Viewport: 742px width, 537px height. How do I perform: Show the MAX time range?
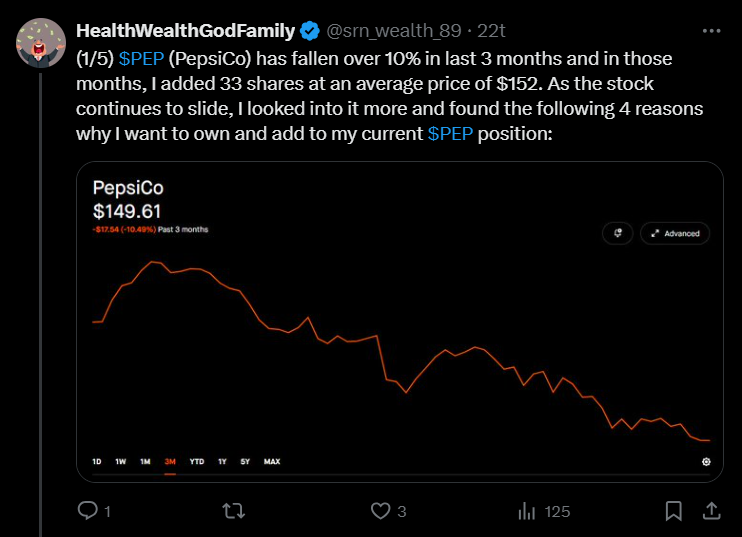click(272, 461)
